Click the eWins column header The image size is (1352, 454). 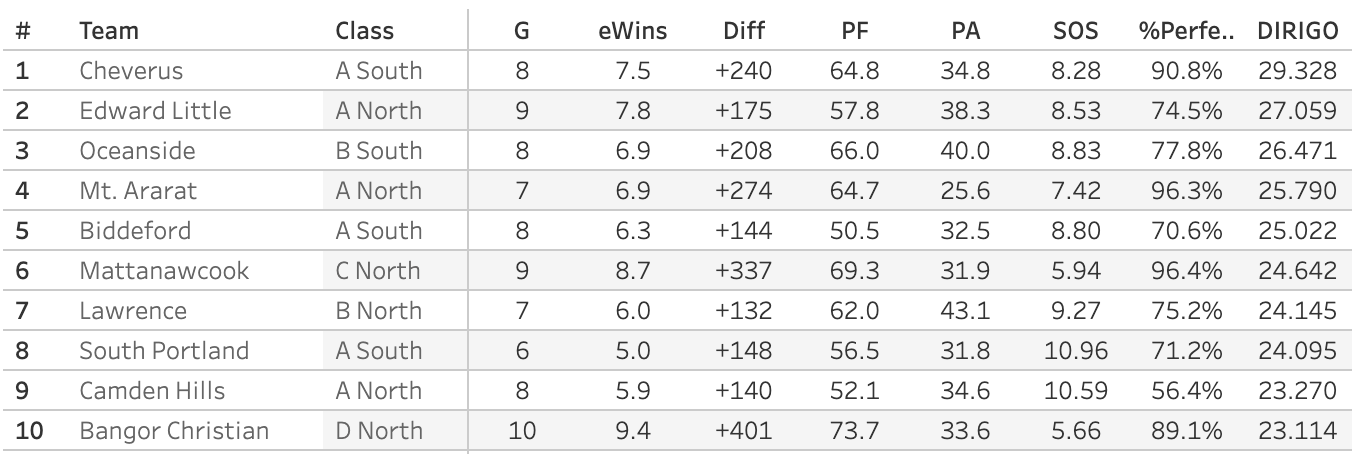pos(632,31)
